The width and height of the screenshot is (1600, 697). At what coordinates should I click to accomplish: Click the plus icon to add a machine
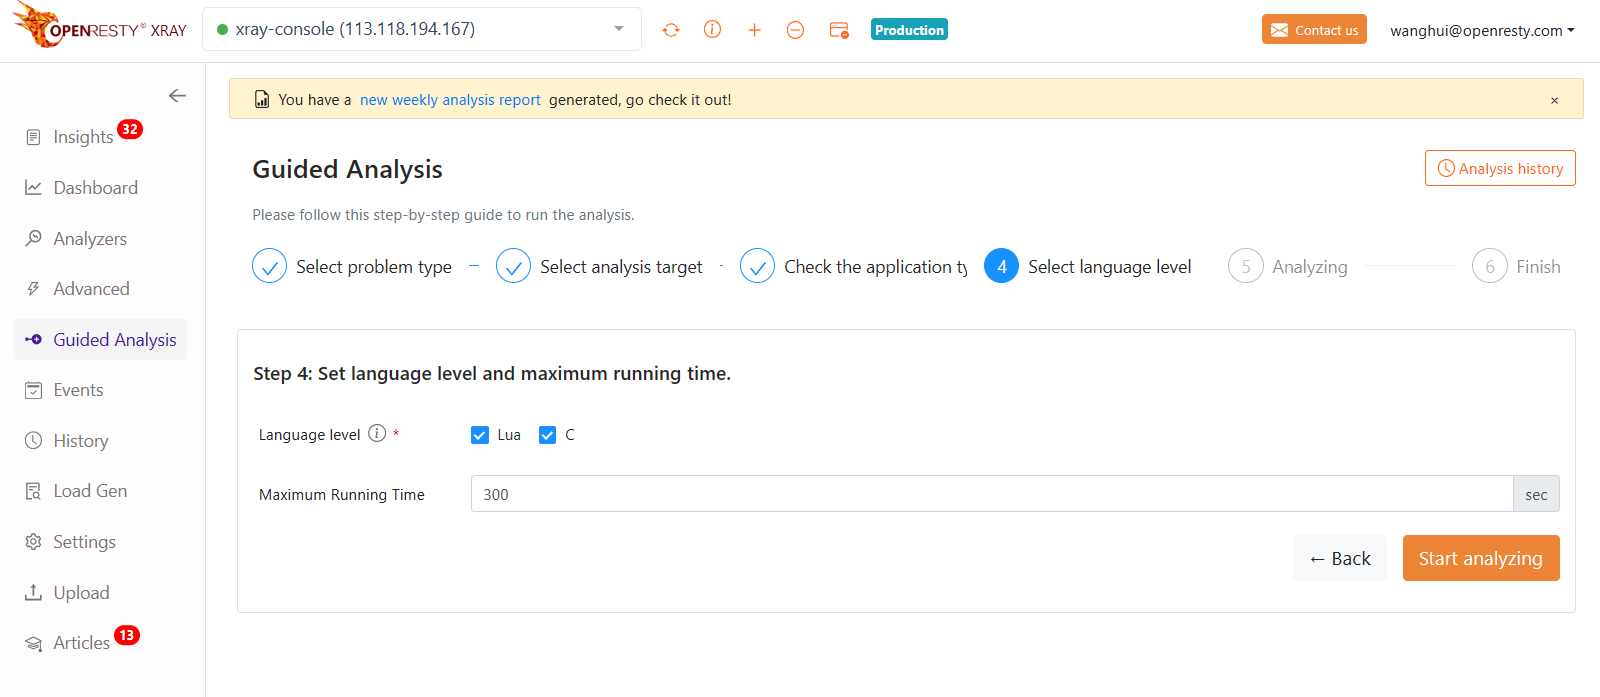click(754, 30)
